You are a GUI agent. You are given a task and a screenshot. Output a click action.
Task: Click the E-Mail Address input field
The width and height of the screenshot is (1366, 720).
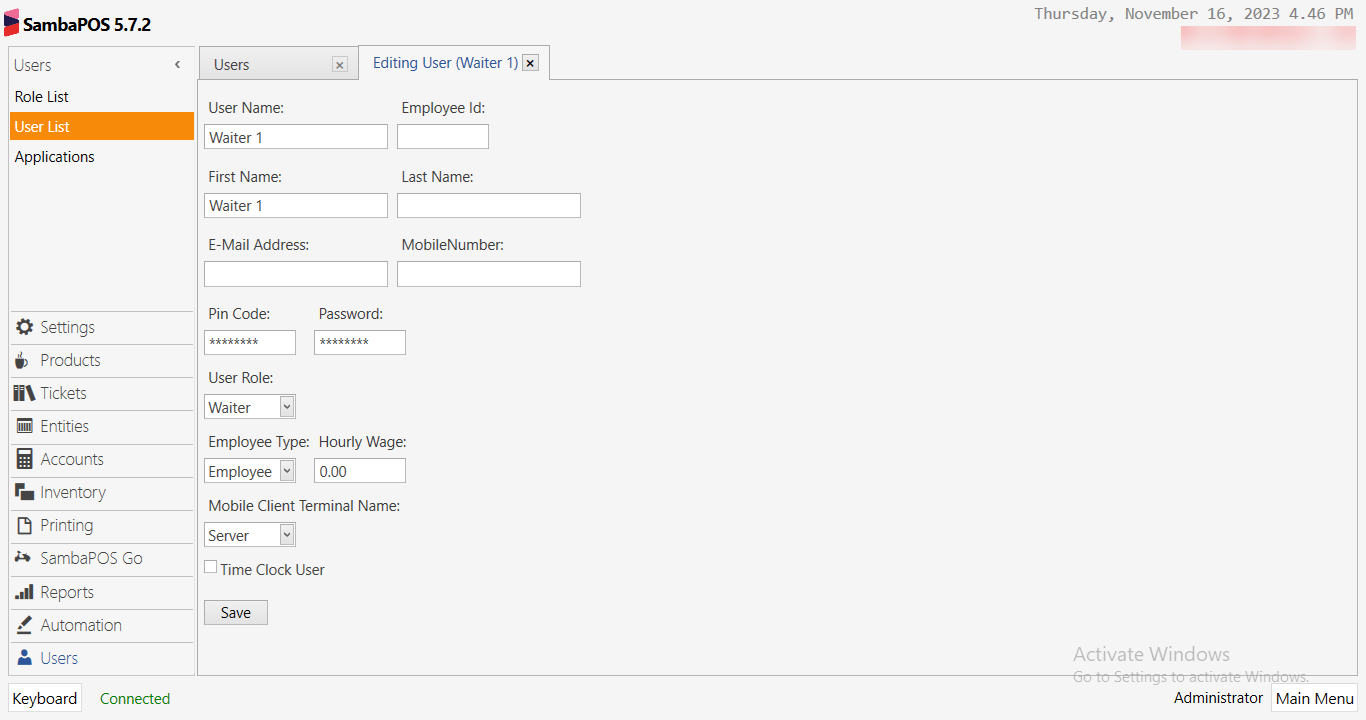[x=295, y=273]
